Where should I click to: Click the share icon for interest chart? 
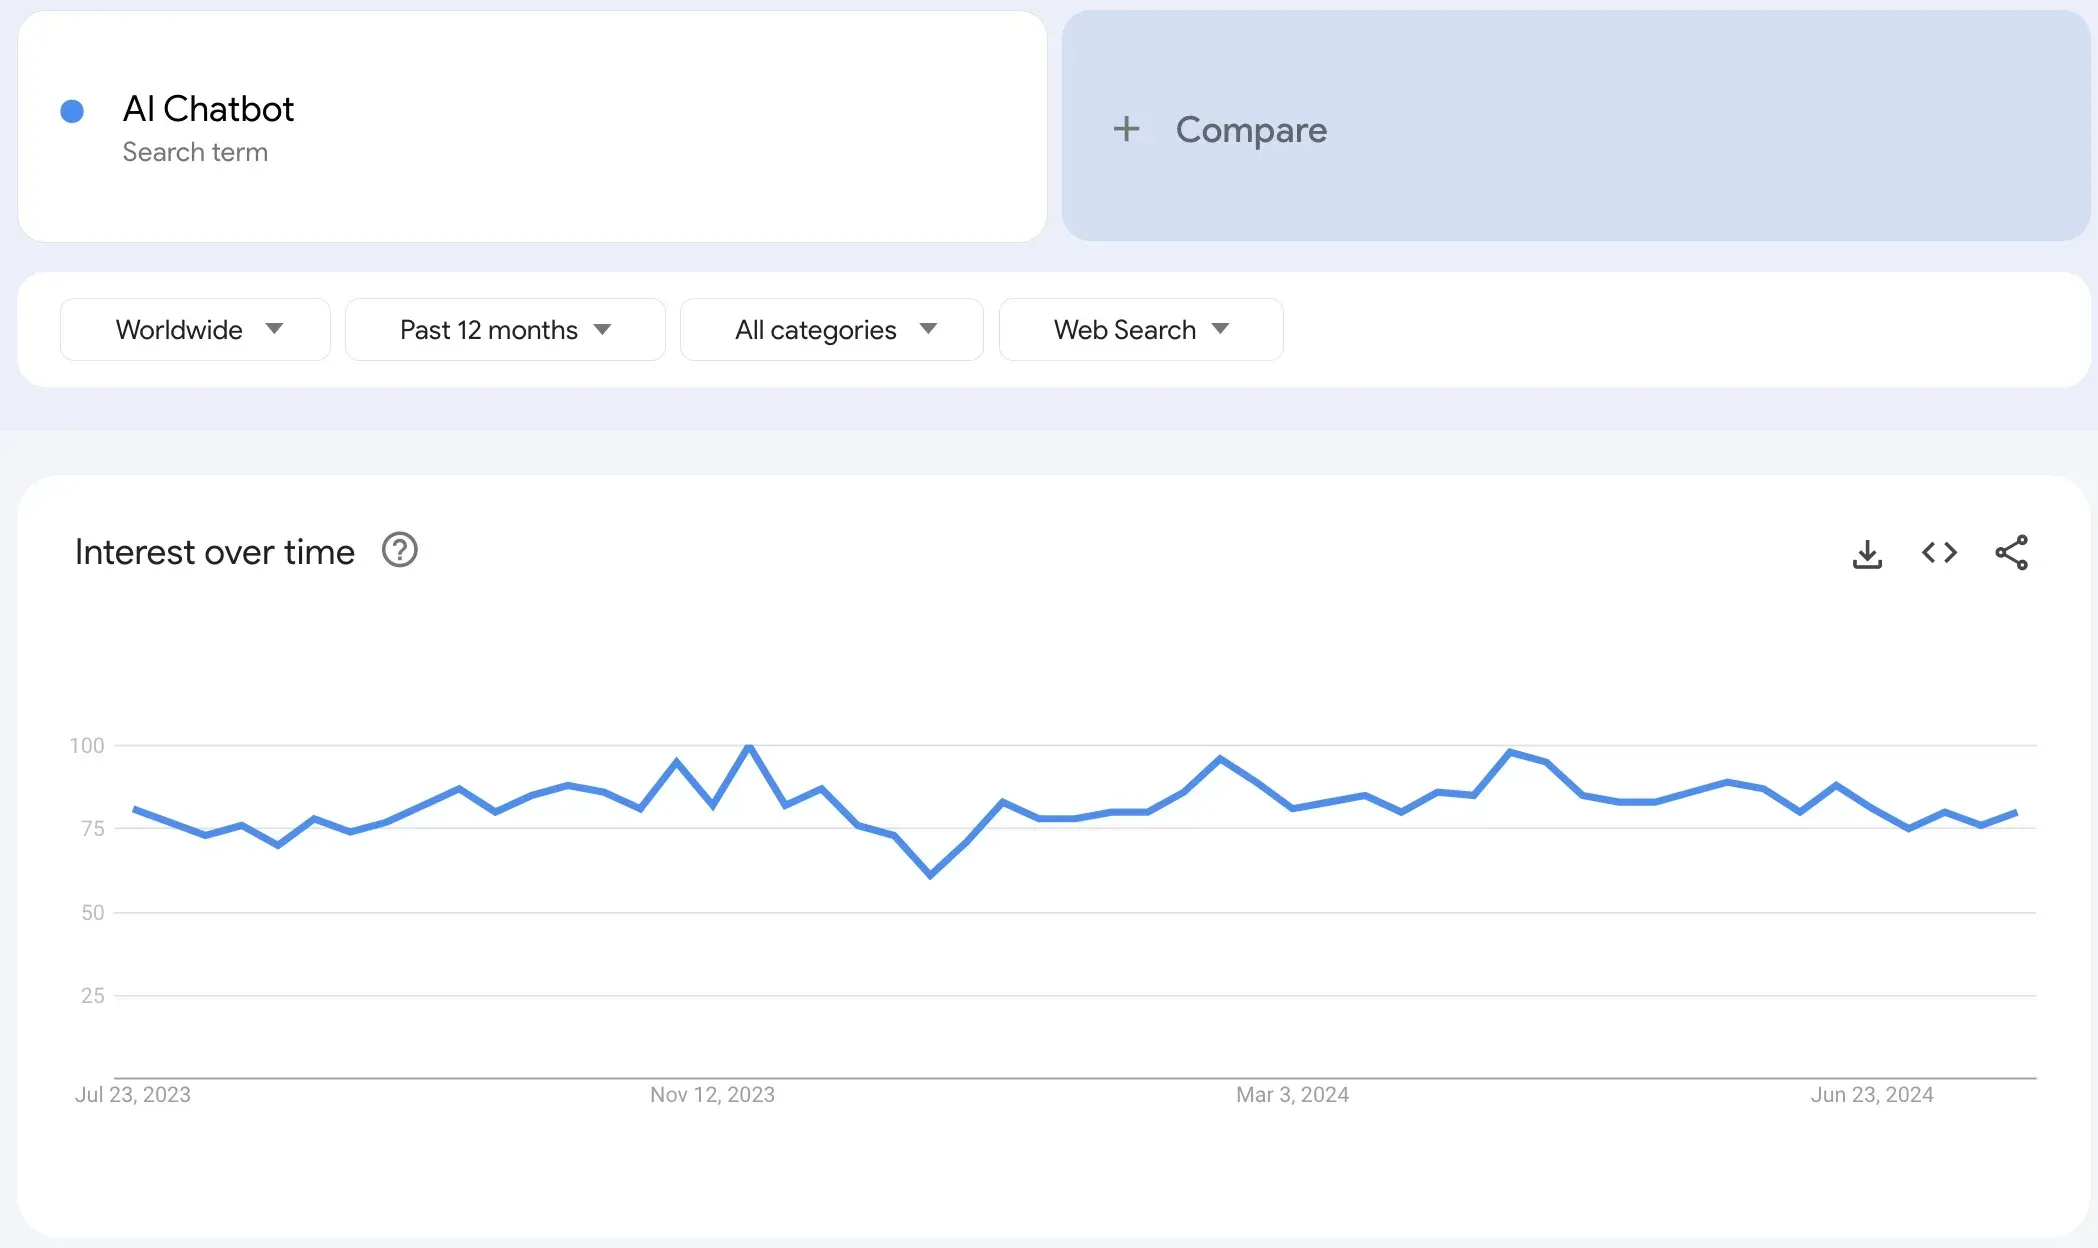pos(2015,551)
